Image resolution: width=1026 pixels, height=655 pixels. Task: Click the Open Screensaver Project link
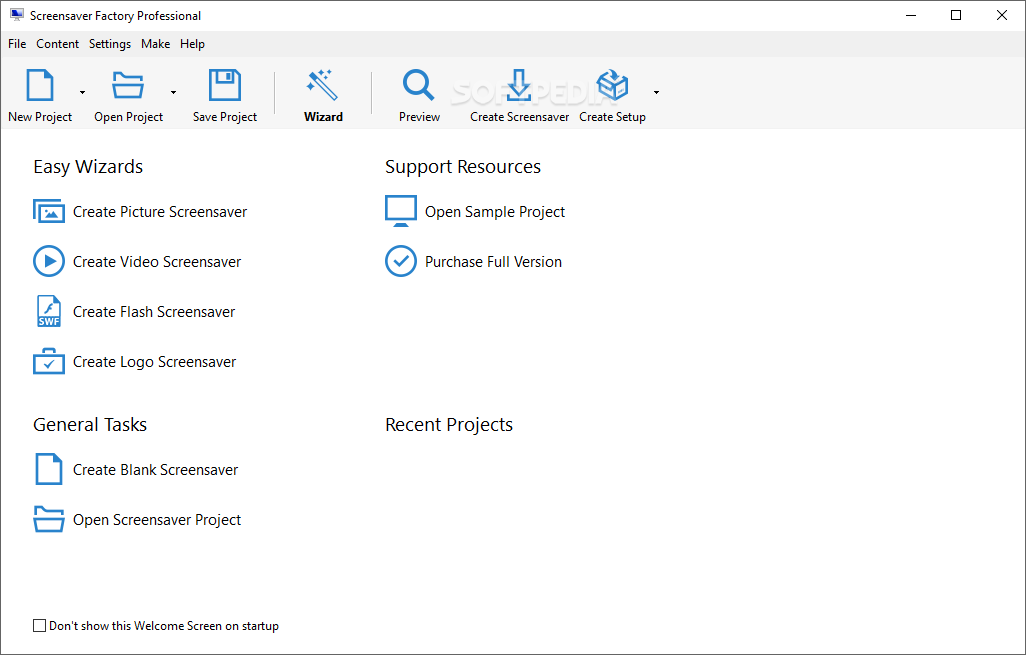click(157, 520)
